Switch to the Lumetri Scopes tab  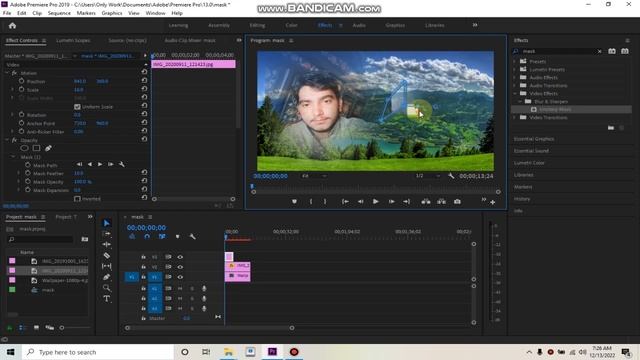pyautogui.click(x=73, y=40)
